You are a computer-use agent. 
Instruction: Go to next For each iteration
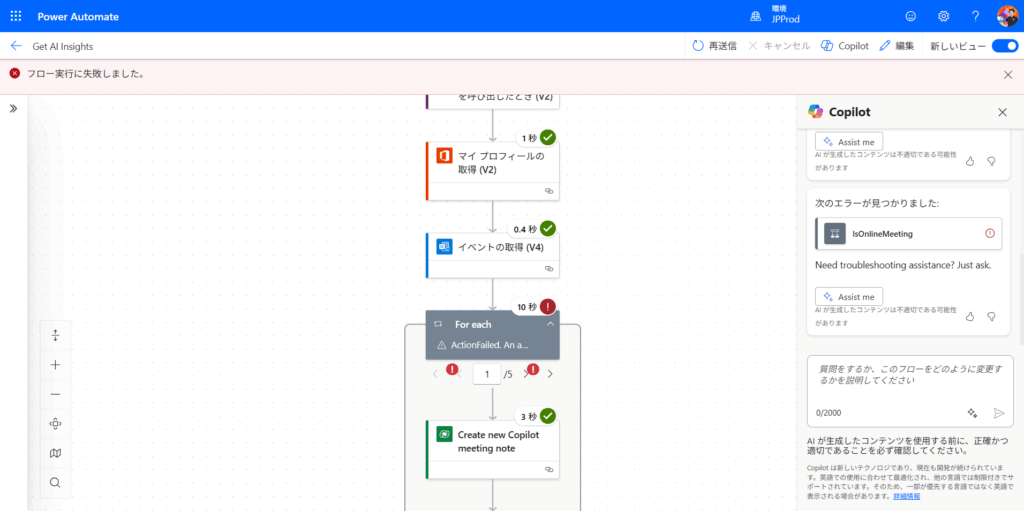[x=550, y=374]
